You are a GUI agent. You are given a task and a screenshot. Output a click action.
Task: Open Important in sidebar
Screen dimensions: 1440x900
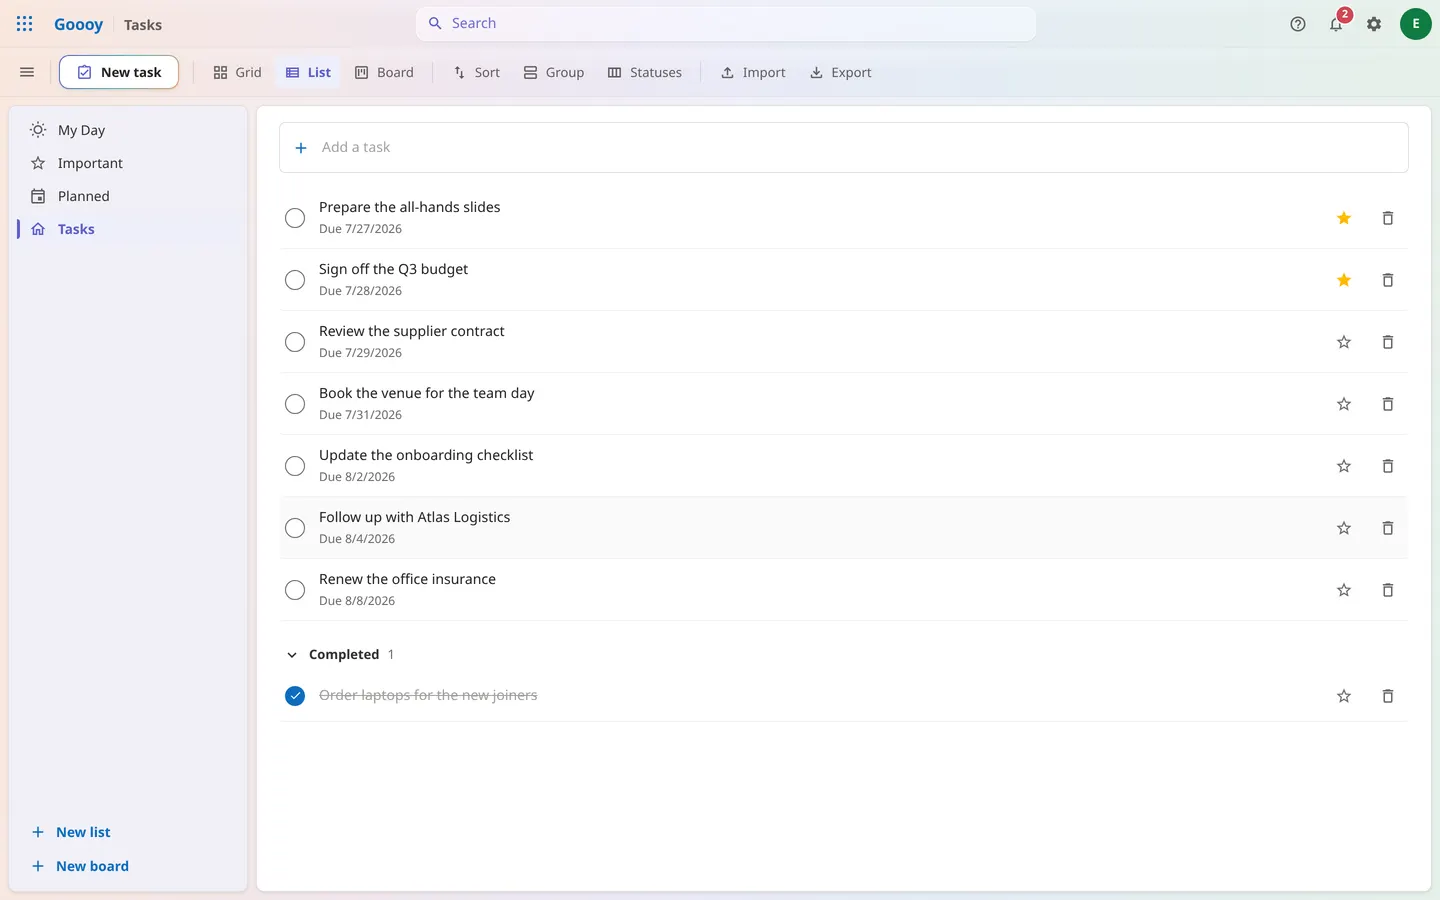click(128, 163)
